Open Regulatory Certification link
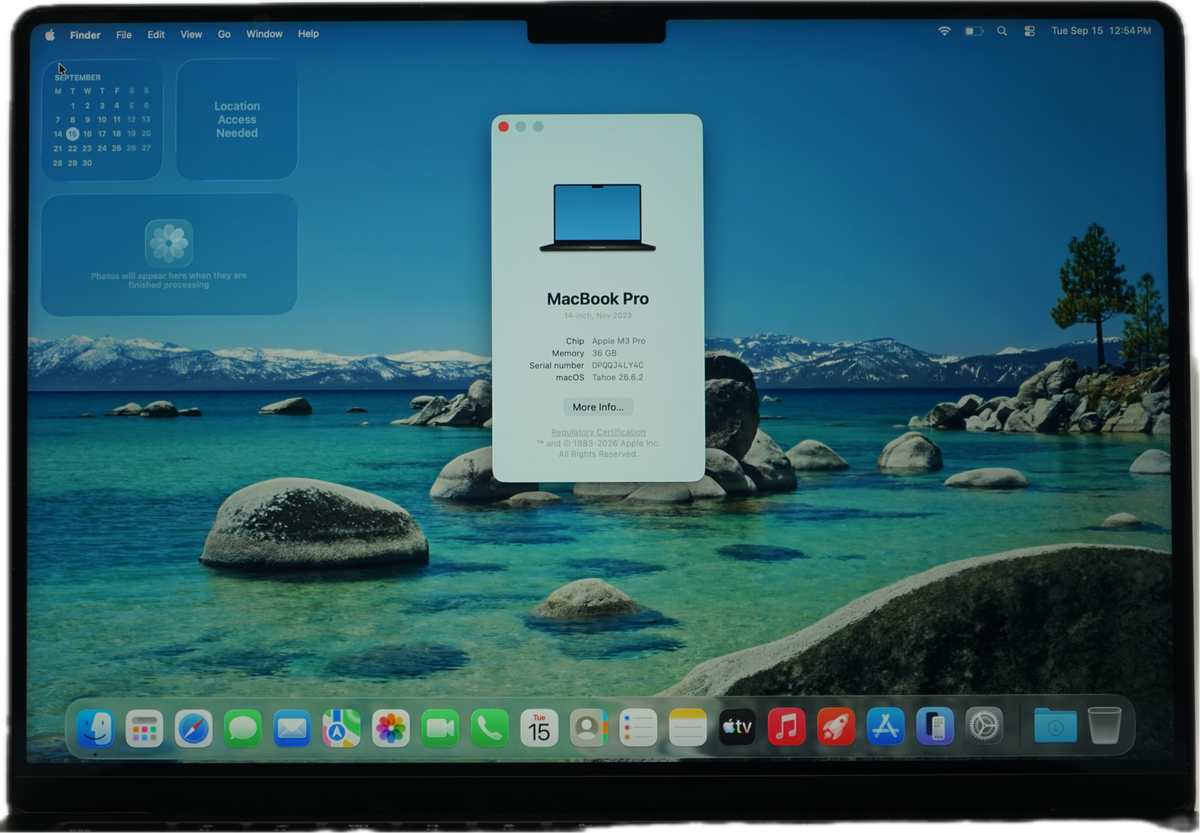This screenshot has height=833, width=1200. (598, 432)
